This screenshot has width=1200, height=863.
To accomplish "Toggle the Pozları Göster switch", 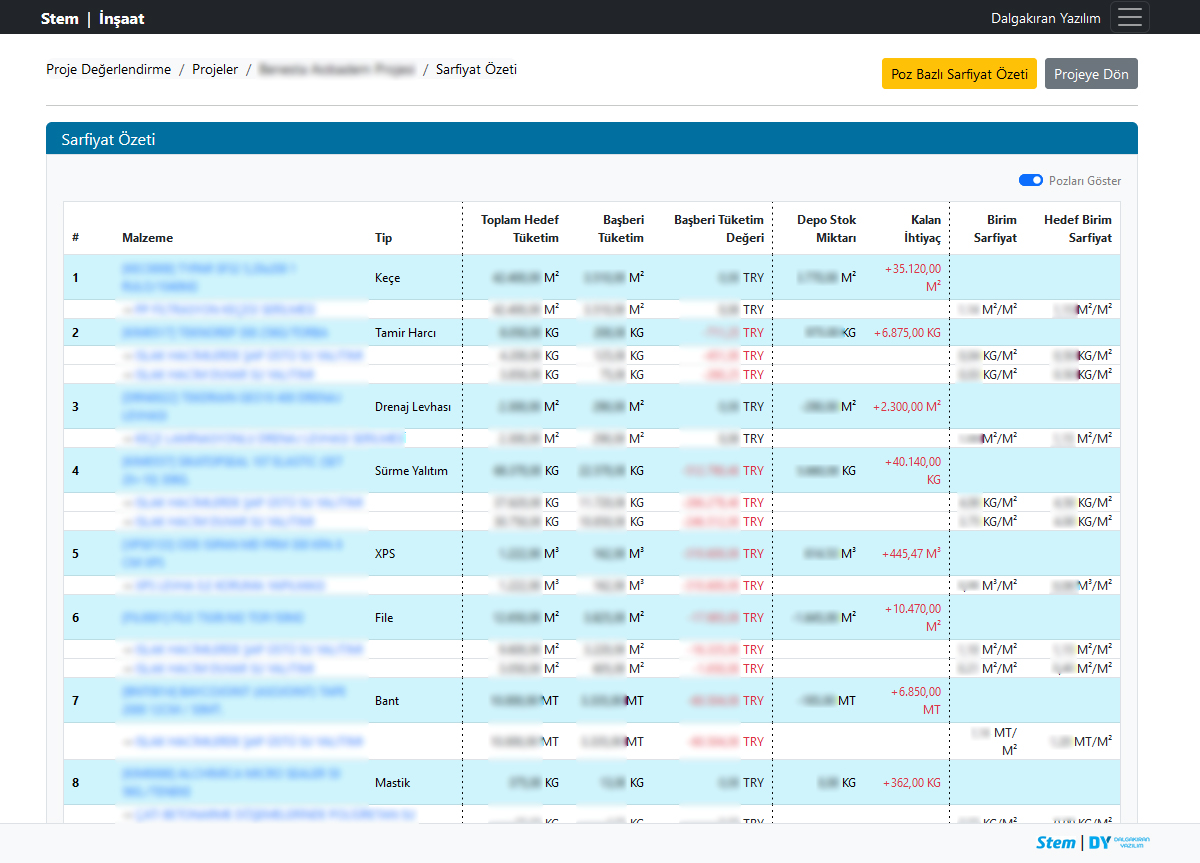I will coord(1030,181).
